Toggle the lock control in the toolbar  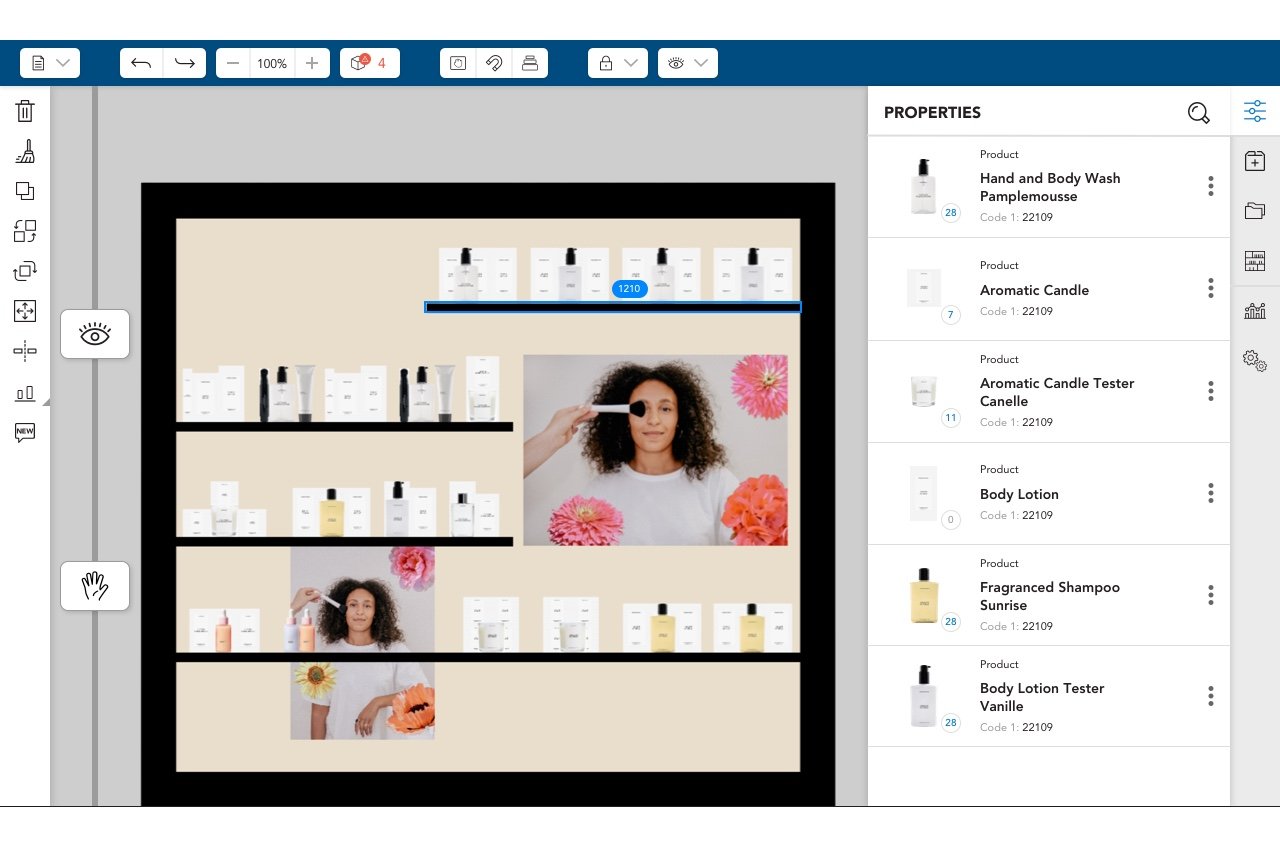[607, 62]
